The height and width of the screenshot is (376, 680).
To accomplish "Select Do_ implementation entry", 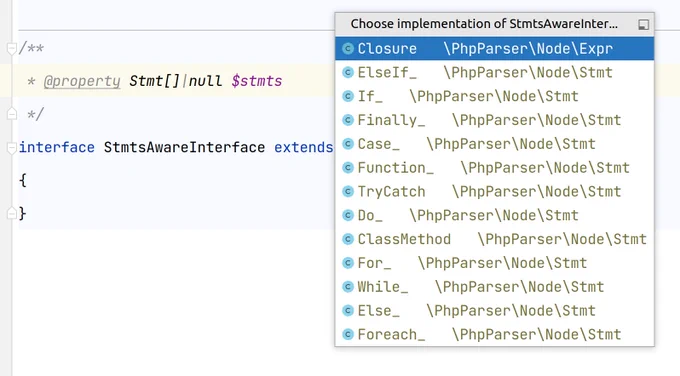I will pos(494,216).
